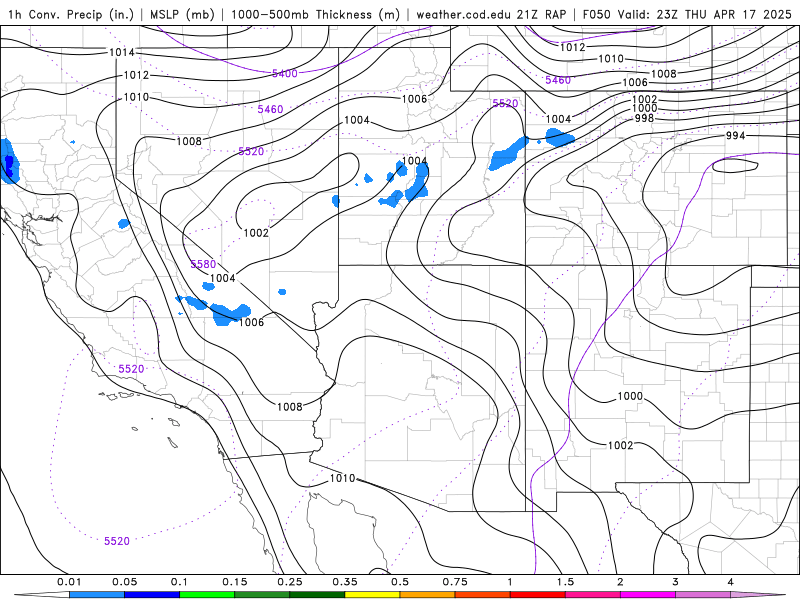Image resolution: width=800 pixels, height=600 pixels.
Task: Click the "23Z THU APR 17 2025" valid time
Action: [x=724, y=14]
